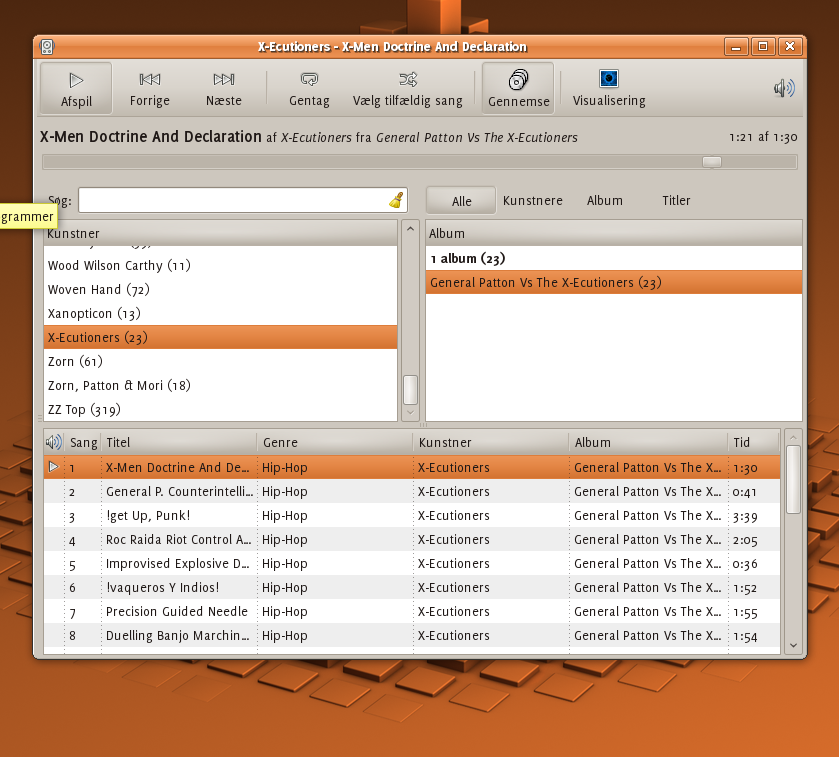Sort songs by Tid column

(x=753, y=442)
